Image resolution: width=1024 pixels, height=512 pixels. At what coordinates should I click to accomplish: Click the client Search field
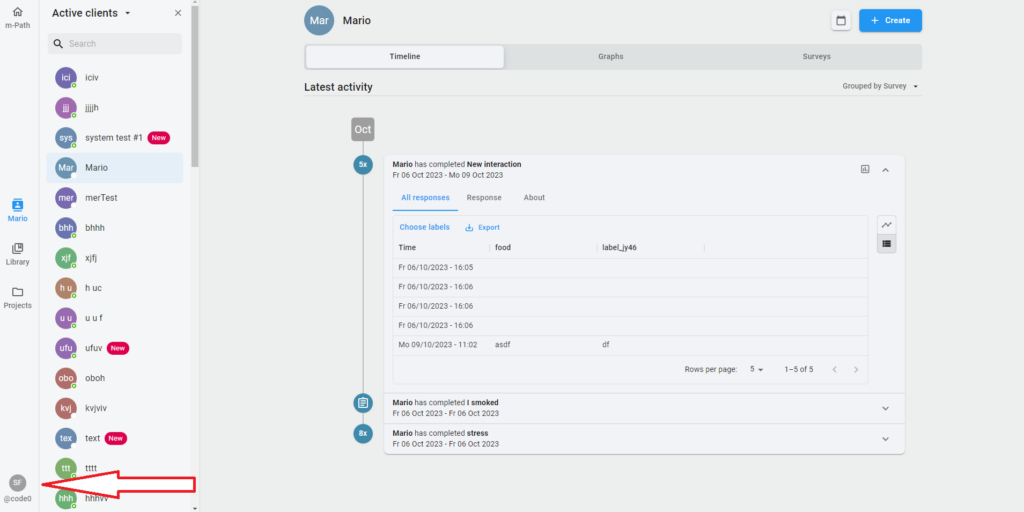(x=115, y=44)
